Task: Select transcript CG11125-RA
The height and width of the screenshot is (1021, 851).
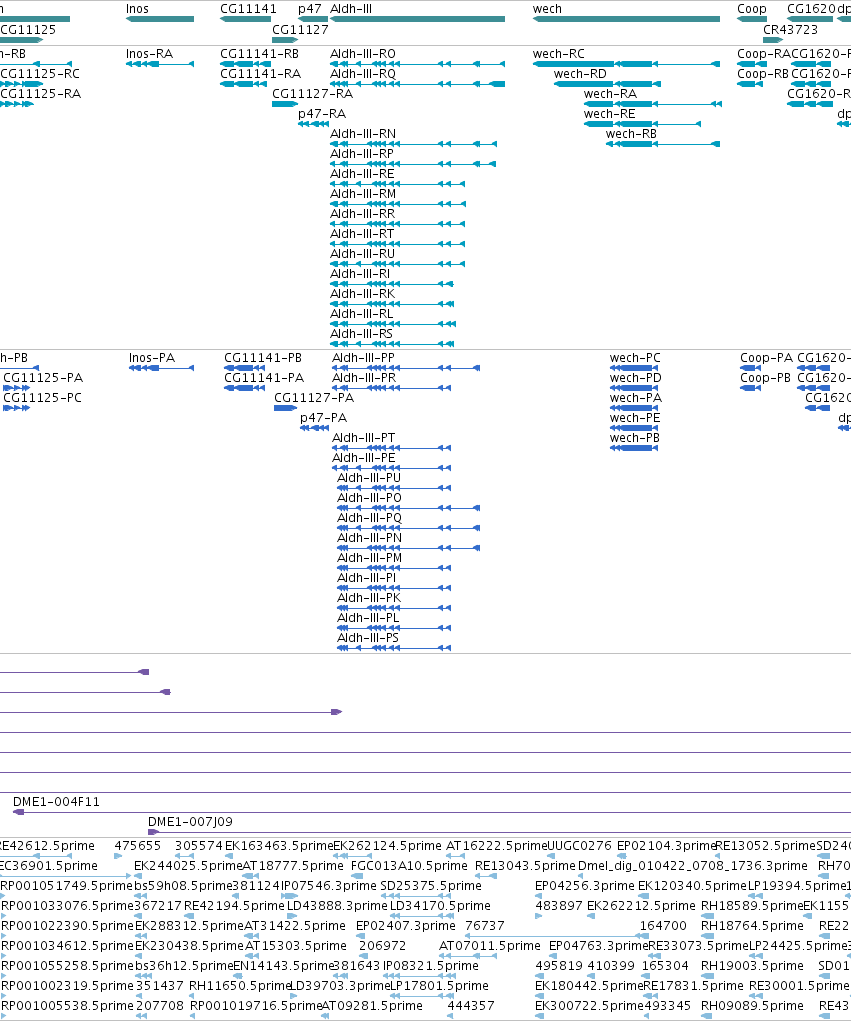Action: point(41,94)
